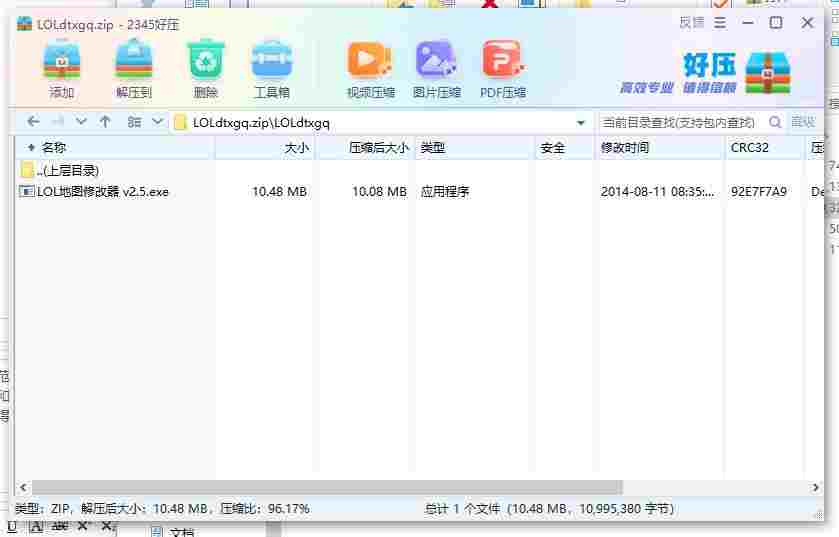The height and width of the screenshot is (537, 839).
Task: Open the PDF压缩 compression tool
Action: pyautogui.click(x=503, y=69)
